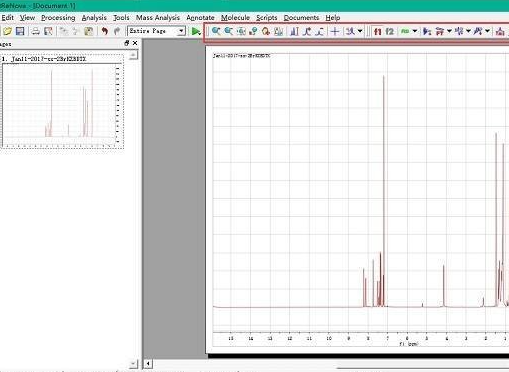Open the Entire Page zoom dropdown
The image size is (509, 372).
156,31
